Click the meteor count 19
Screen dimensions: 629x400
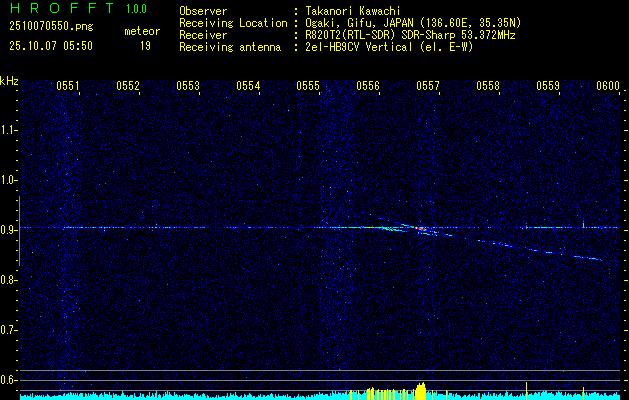tap(145, 46)
